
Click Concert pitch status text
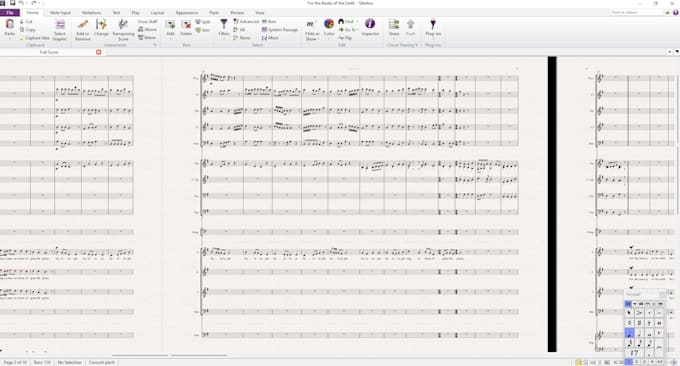coord(102,362)
